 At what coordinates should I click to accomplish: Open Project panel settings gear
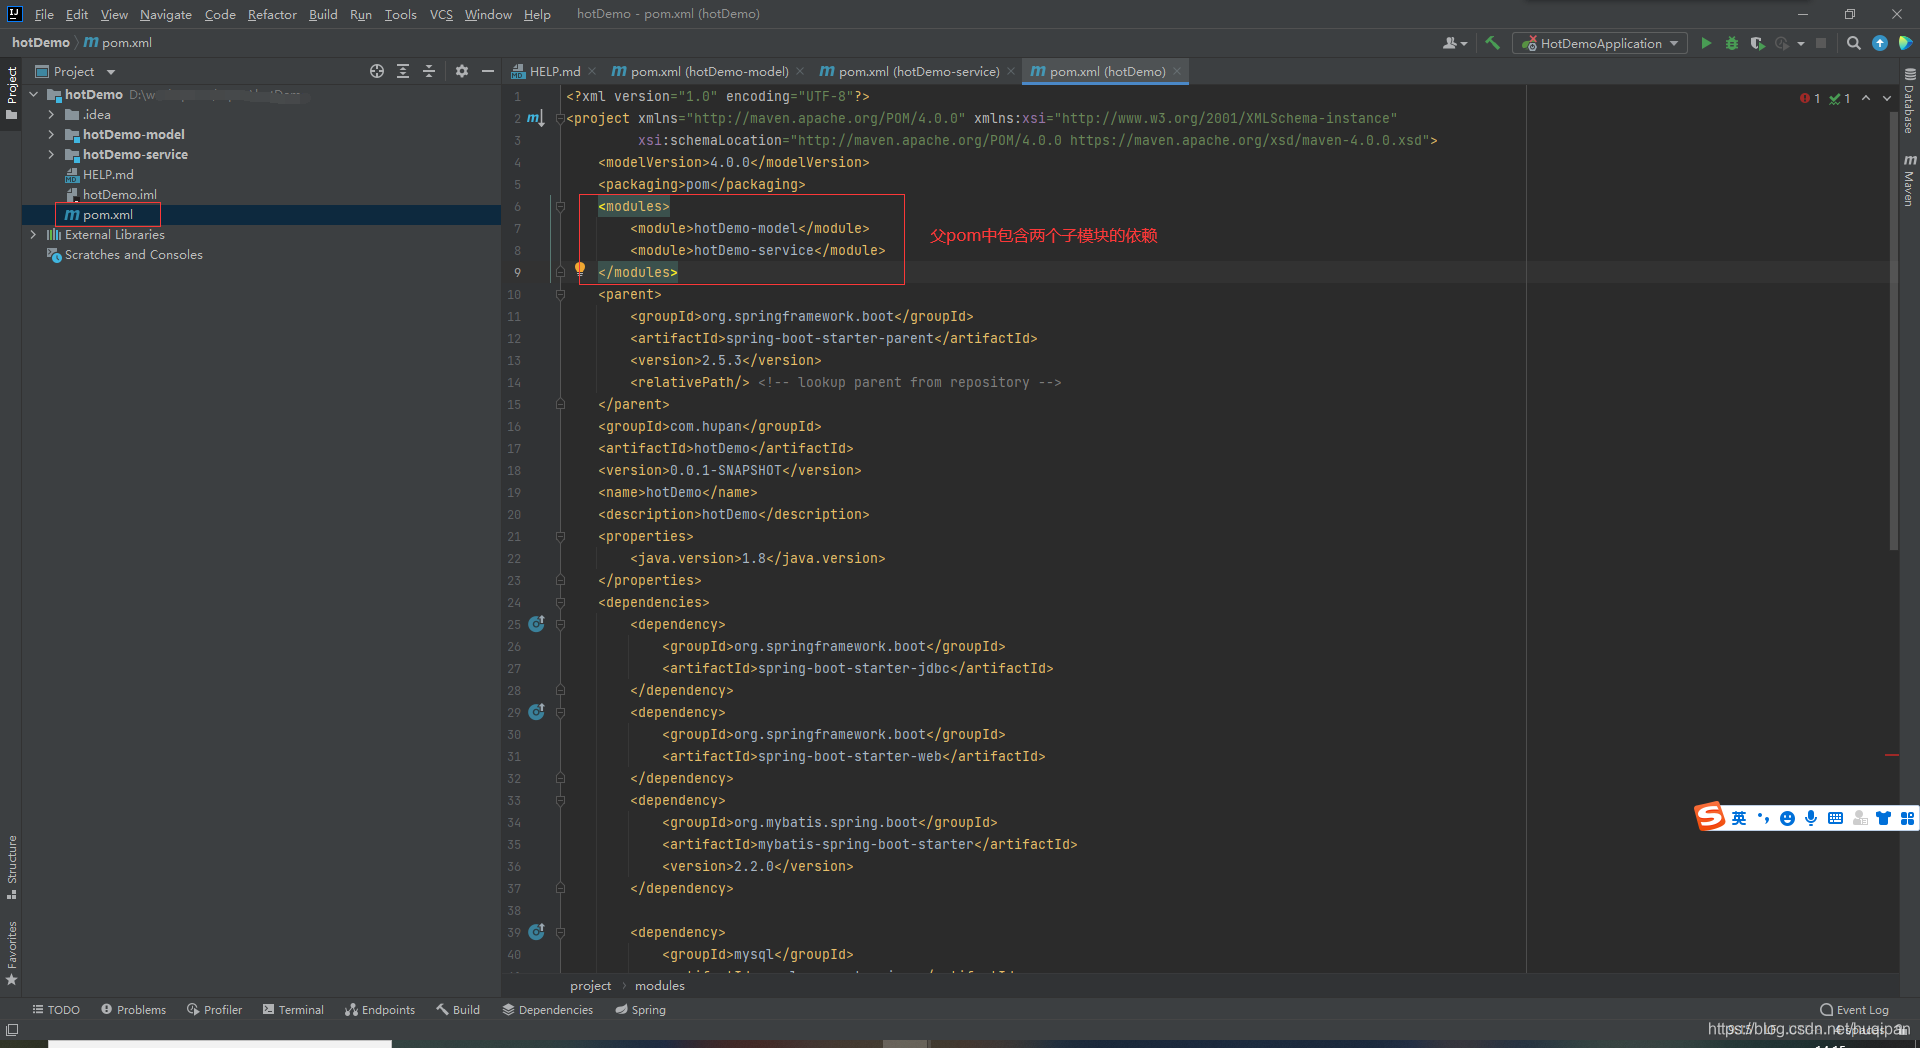(462, 71)
